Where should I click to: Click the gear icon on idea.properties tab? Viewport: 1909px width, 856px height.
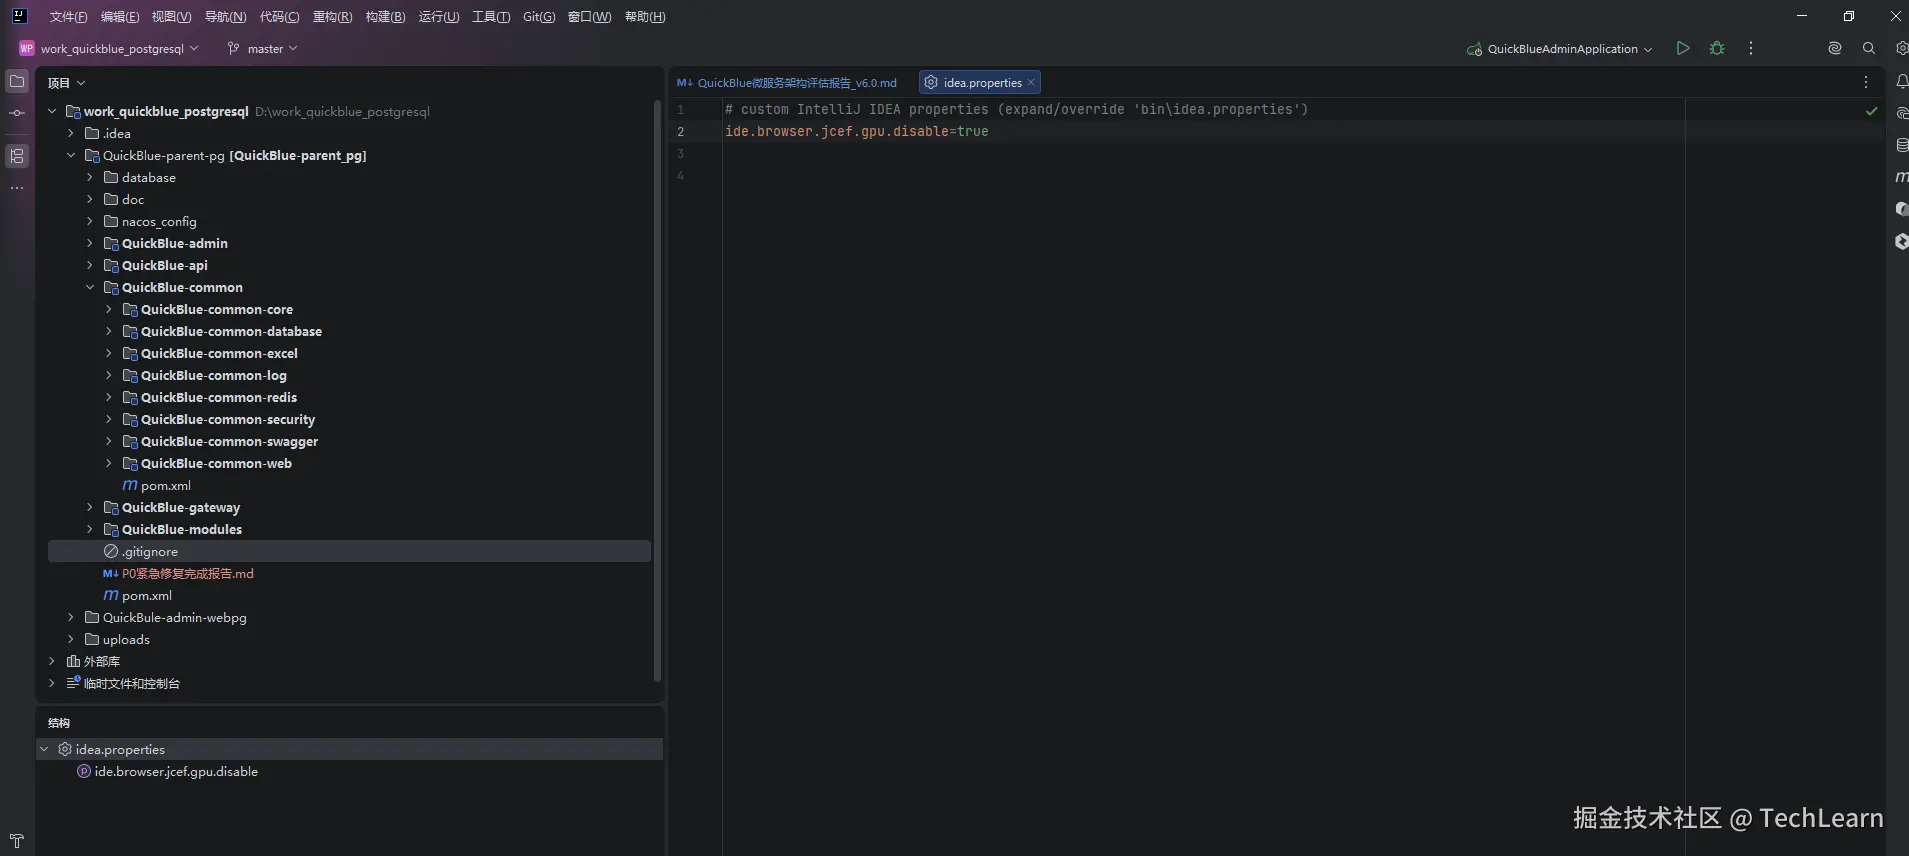coord(931,82)
